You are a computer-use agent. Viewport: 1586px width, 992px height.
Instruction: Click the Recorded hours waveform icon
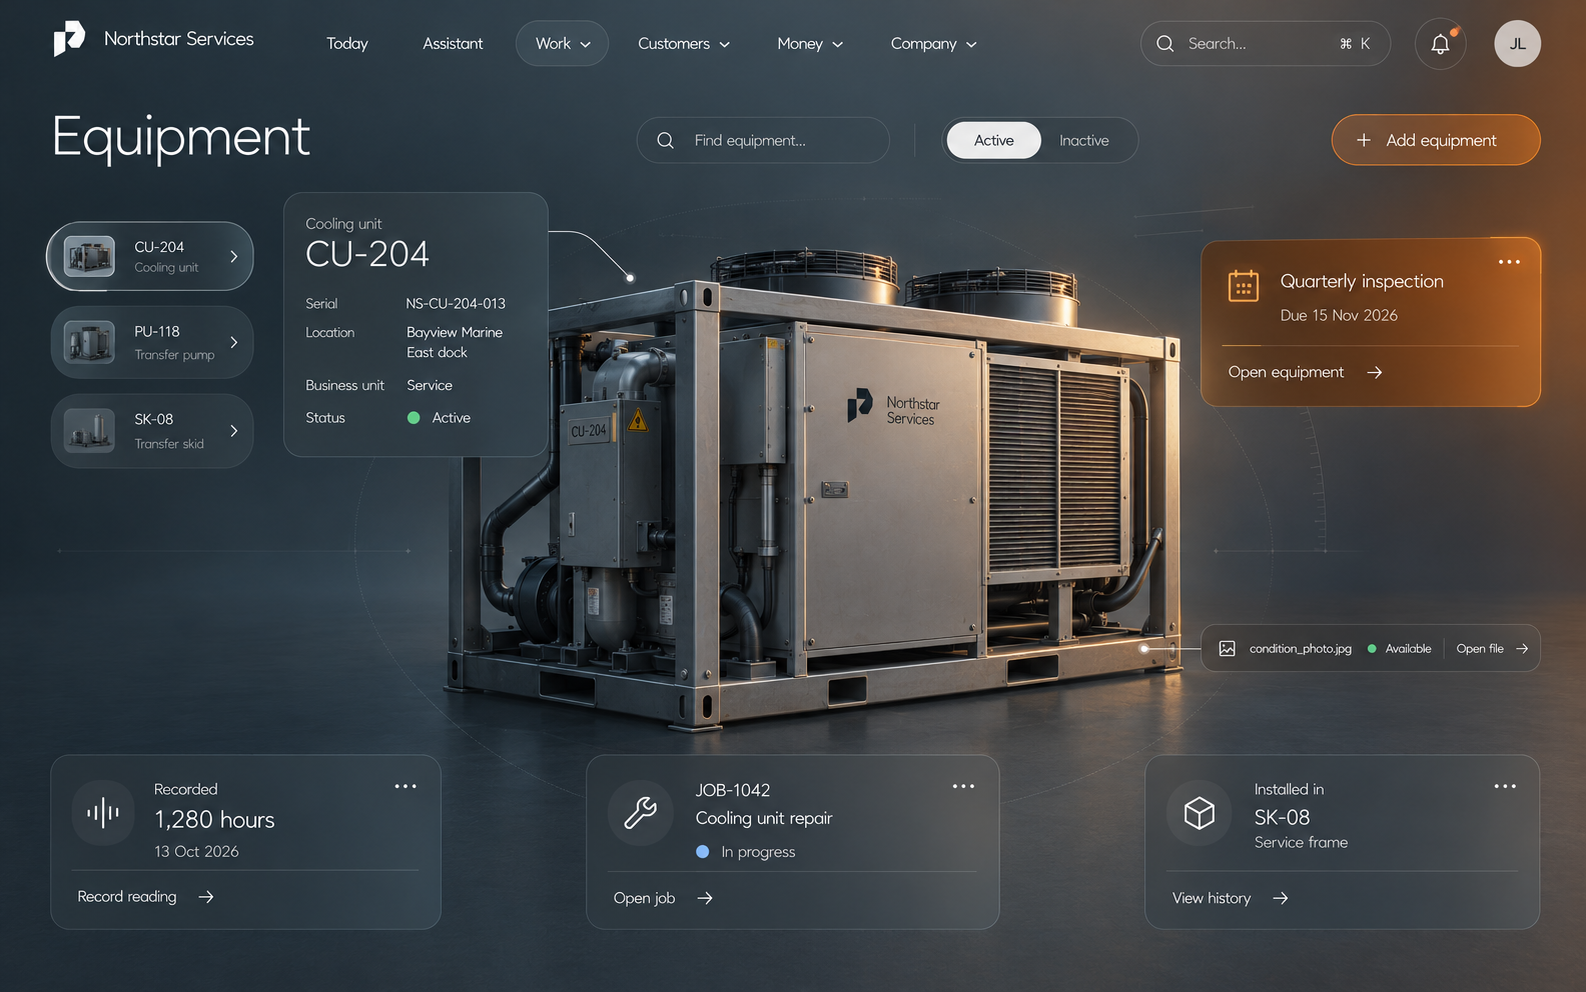(x=103, y=813)
